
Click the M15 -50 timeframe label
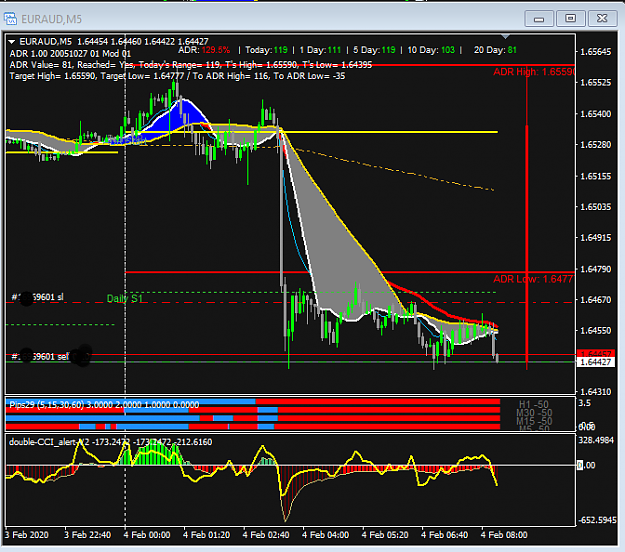534,421
